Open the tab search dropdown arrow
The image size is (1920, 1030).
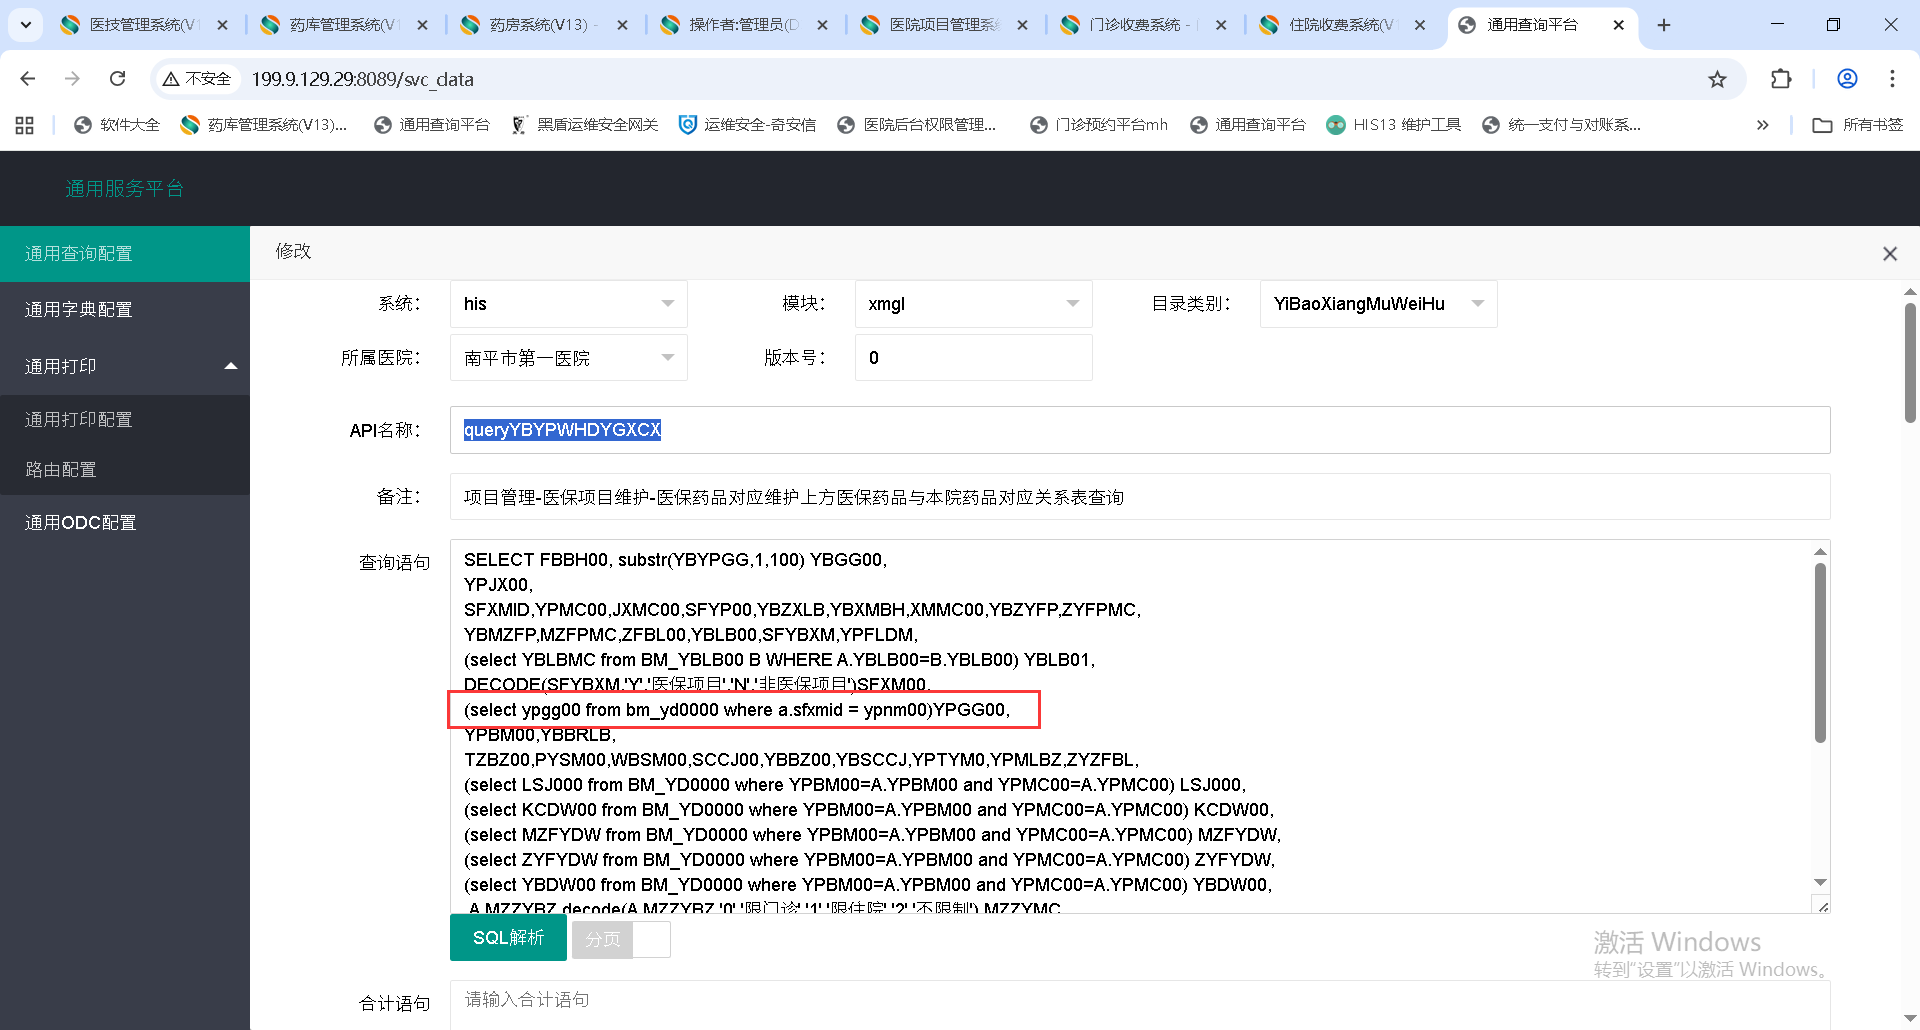pos(26,25)
